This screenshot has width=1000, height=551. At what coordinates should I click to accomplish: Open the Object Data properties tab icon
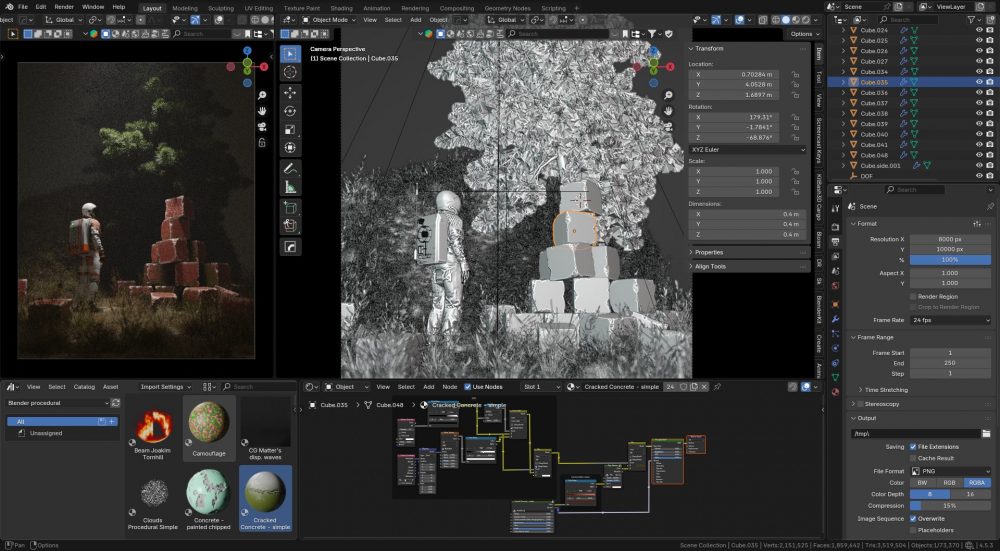(835, 378)
